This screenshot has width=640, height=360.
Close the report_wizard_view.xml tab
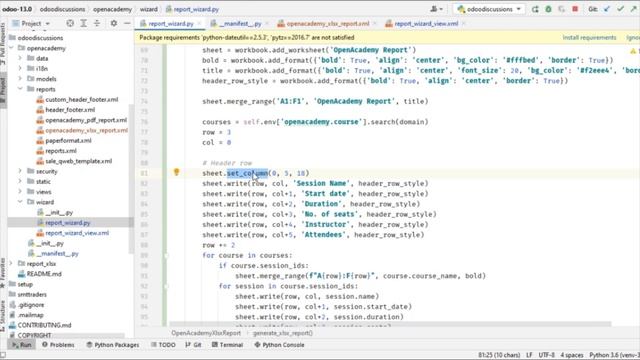pyautogui.click(x=464, y=24)
